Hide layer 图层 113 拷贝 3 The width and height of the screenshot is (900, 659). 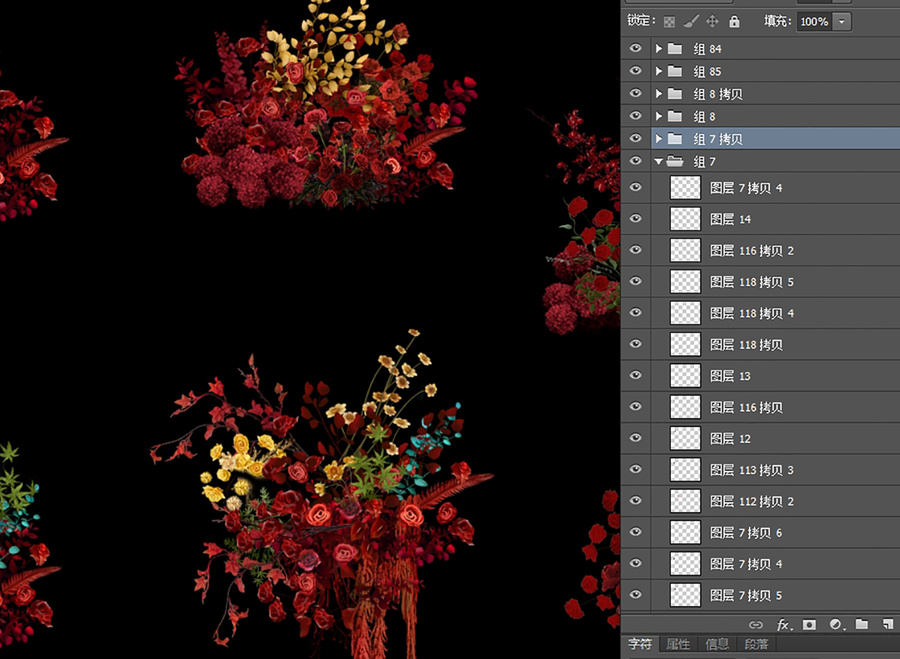(635, 469)
